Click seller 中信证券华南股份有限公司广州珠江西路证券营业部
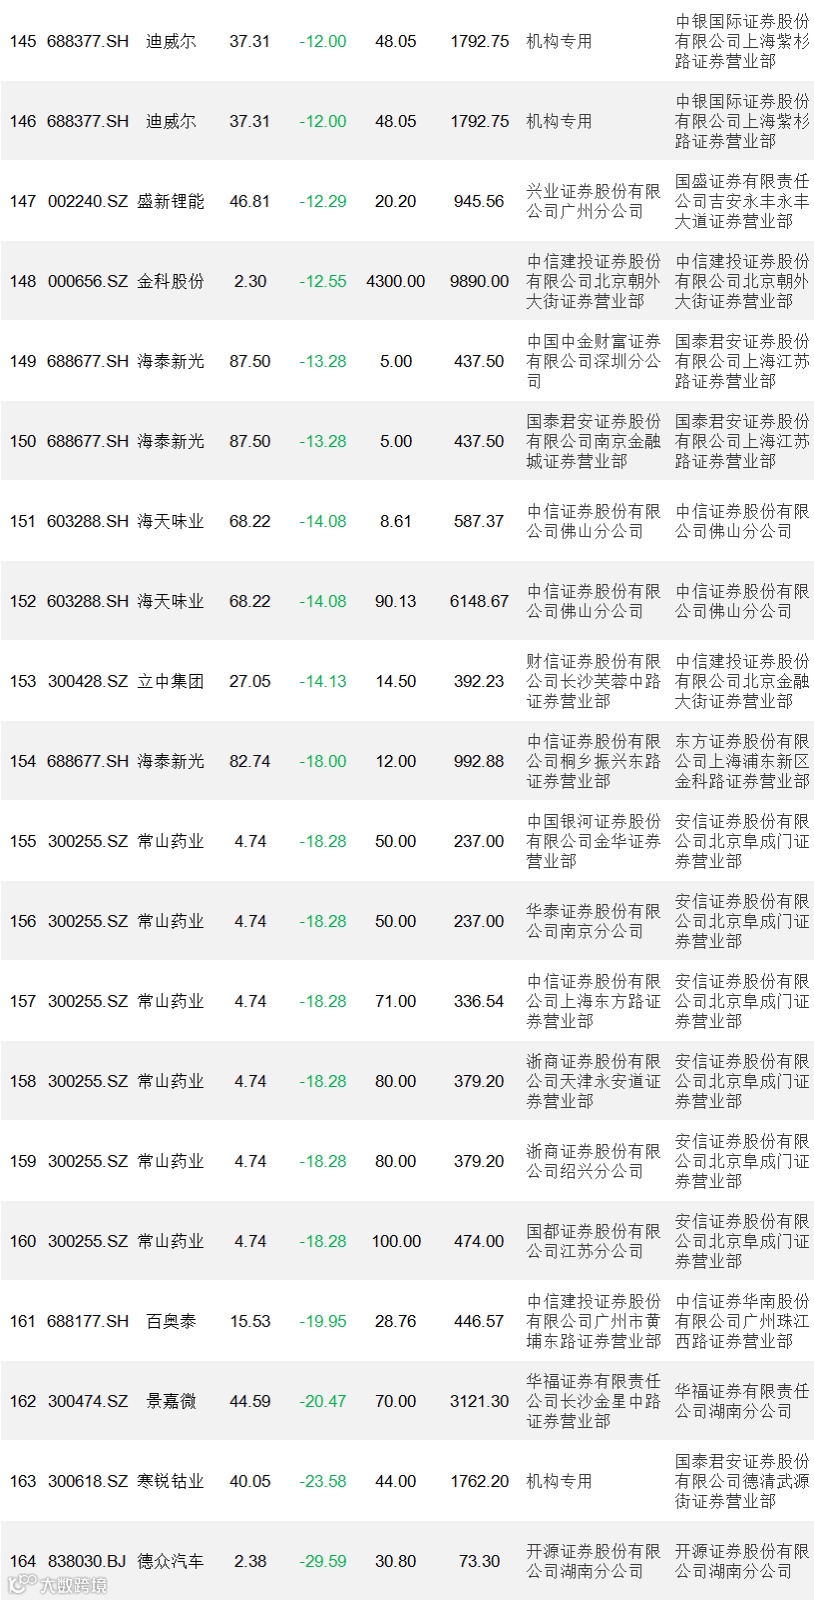Image resolution: width=814 pixels, height=1601 pixels. point(742,1321)
